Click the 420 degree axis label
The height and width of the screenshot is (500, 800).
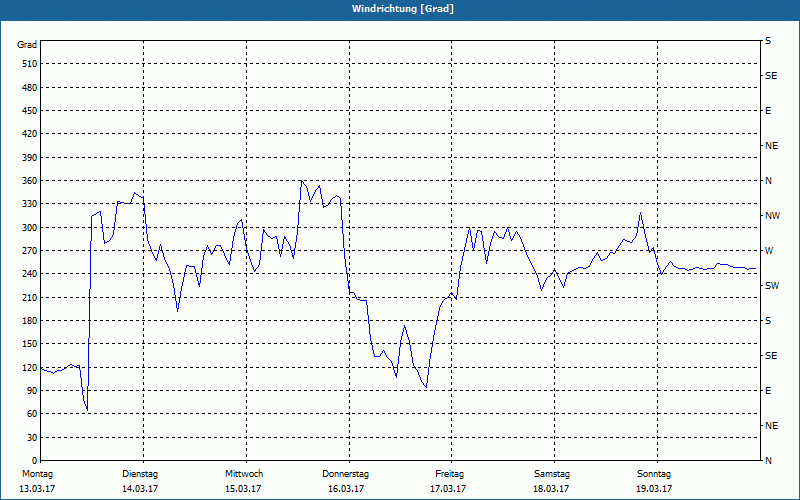[x=30, y=134]
